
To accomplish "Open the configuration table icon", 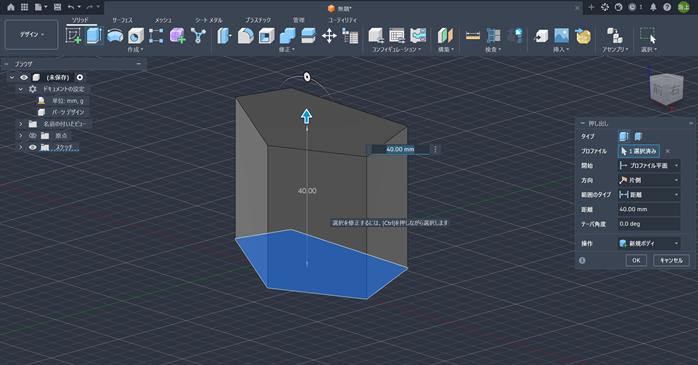I will 397,36.
